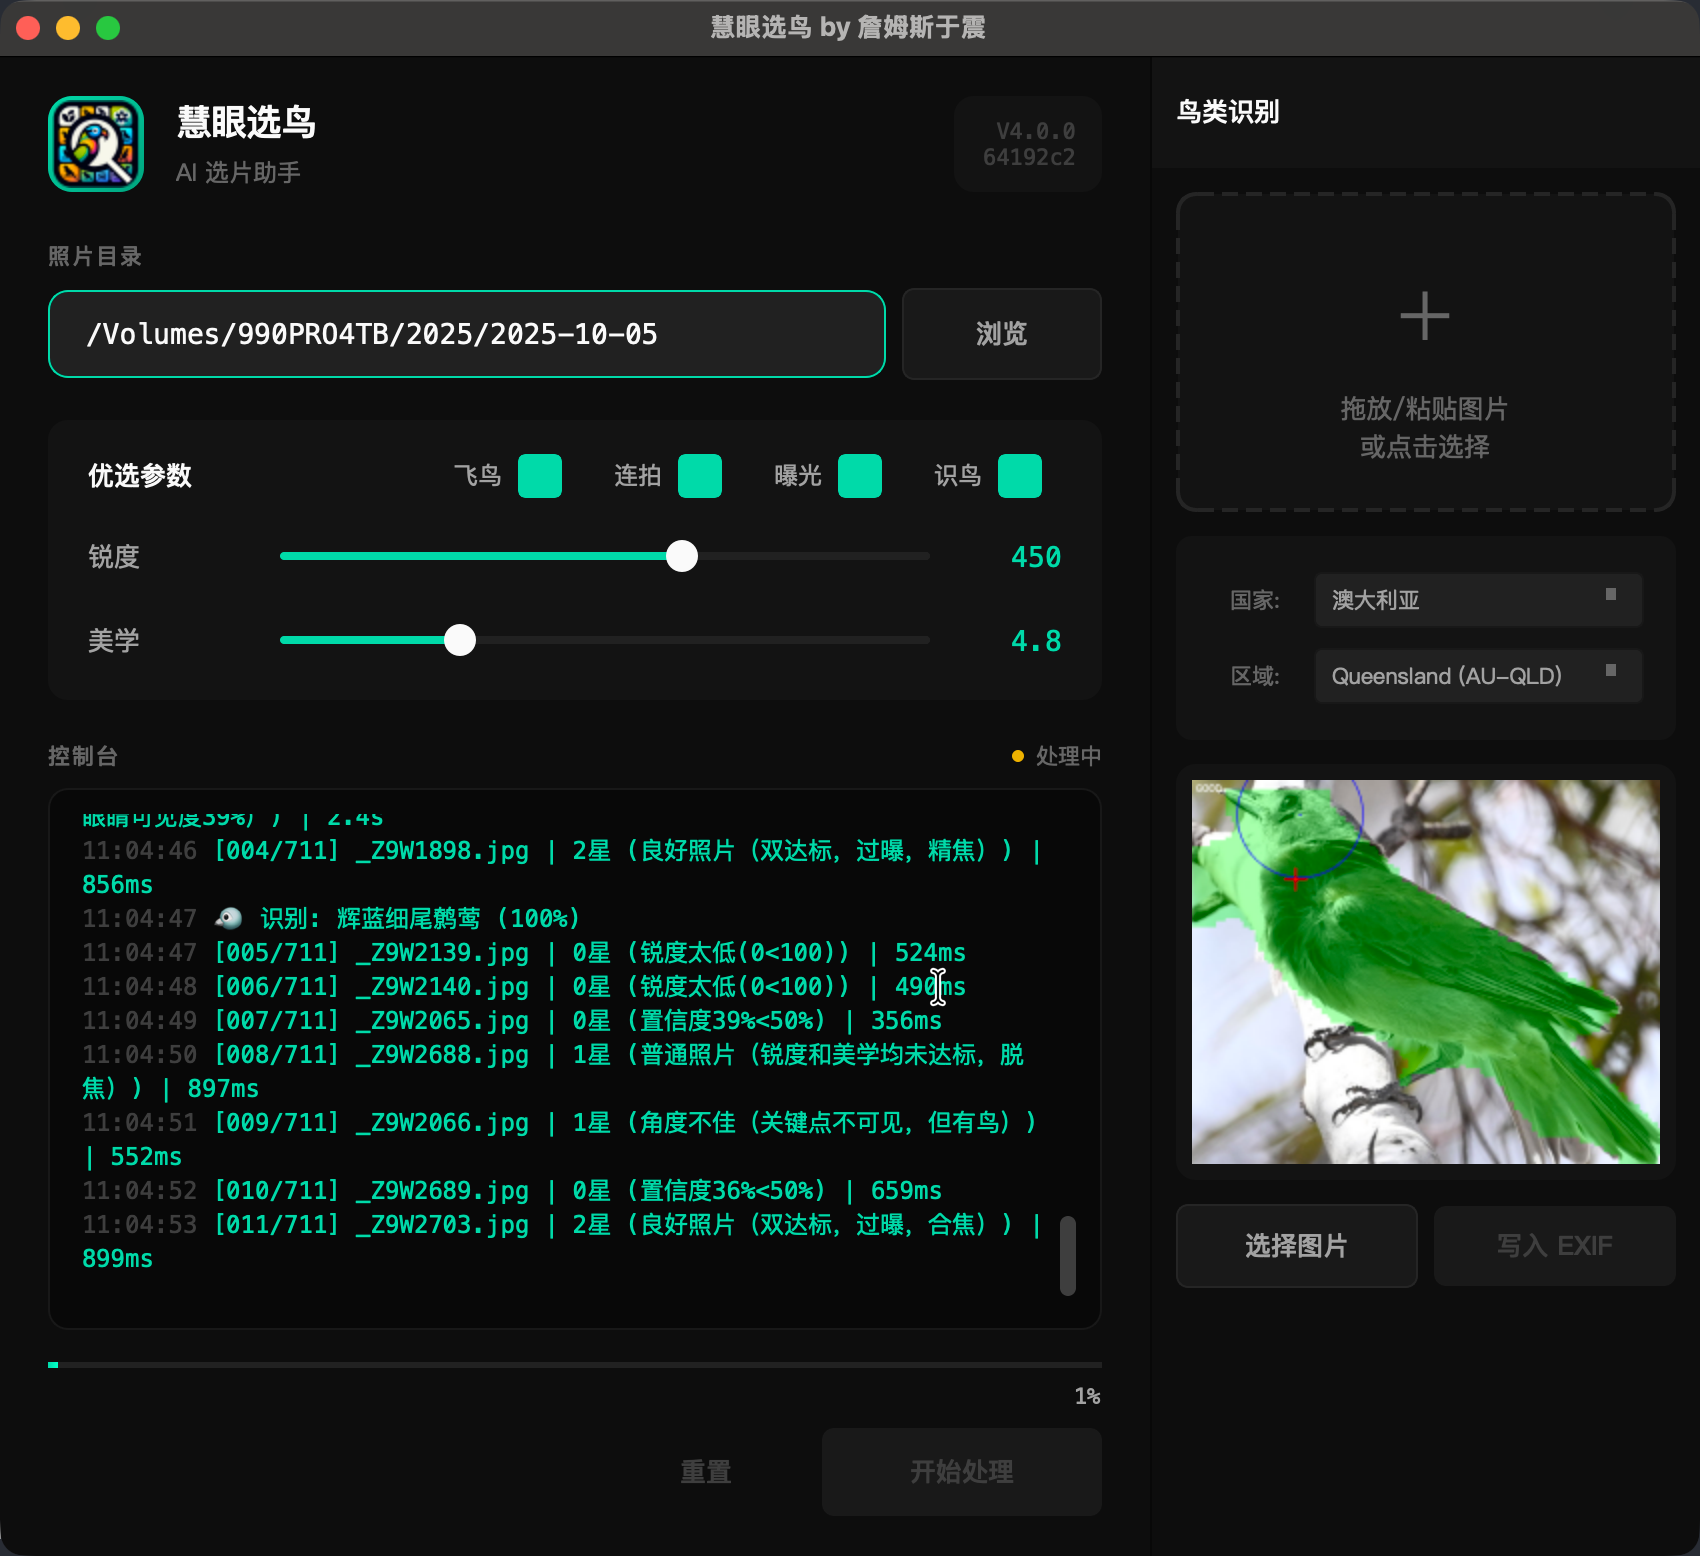Adjust the 锐度 sharpness slider handle
1700x1556 pixels.
pyautogui.click(x=681, y=556)
